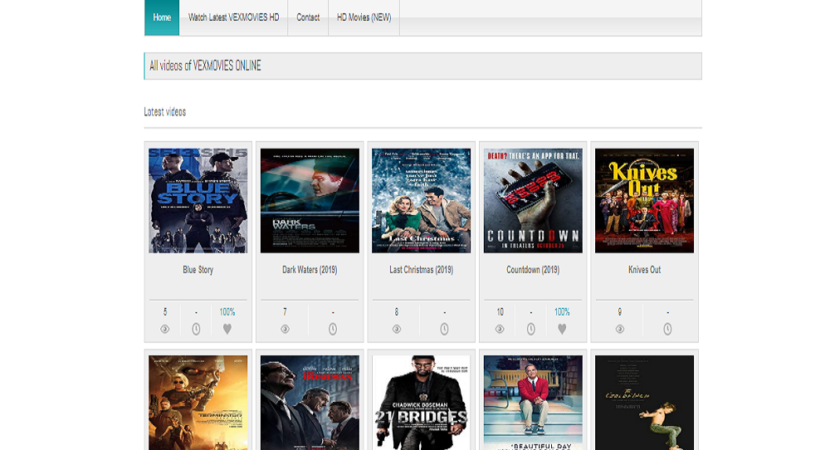This screenshot has height=450, width=830.
Task: Click the duration clock icon under Countdown
Action: coord(531,329)
